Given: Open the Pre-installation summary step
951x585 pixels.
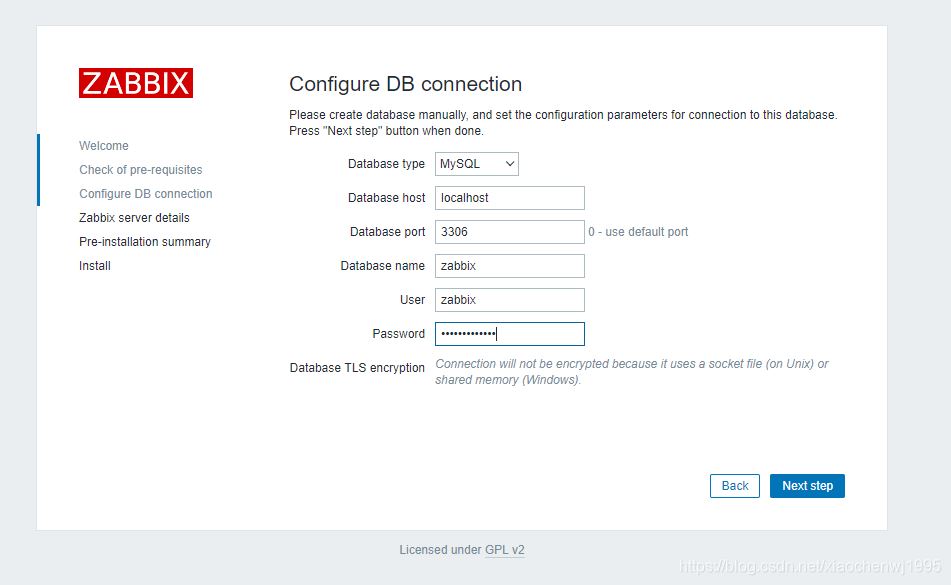Looking at the screenshot, I should pyautogui.click(x=145, y=242).
